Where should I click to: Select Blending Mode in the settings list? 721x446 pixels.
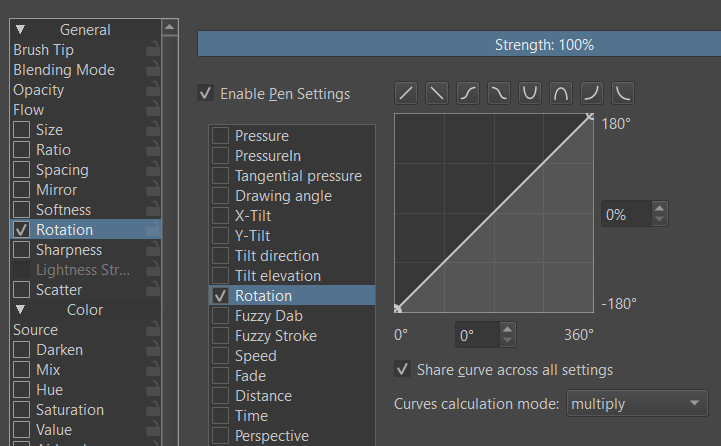[64, 70]
